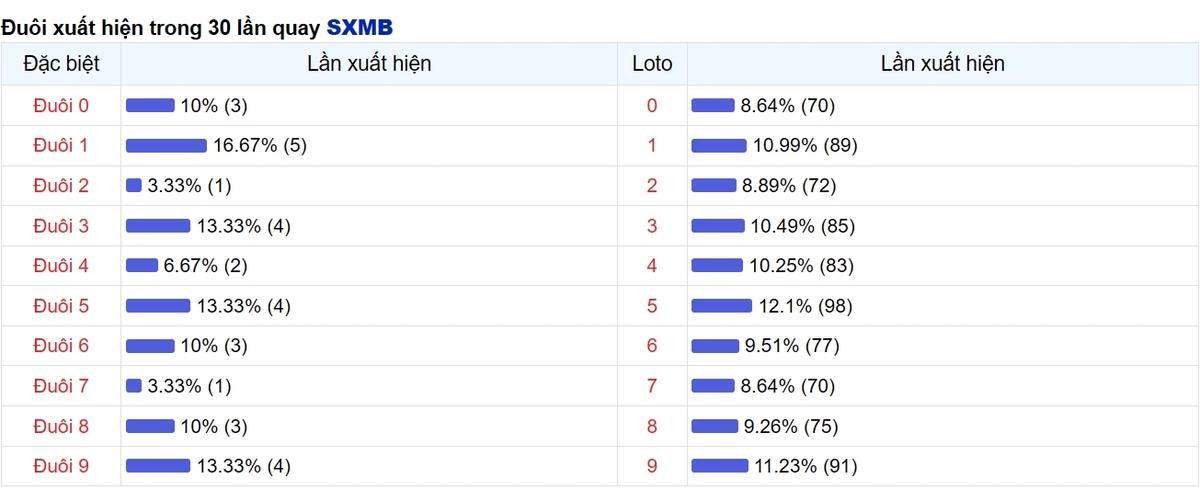Click the 3.33% bar for Đuôi 2
This screenshot has height=490, width=1200.
[x=134, y=185]
